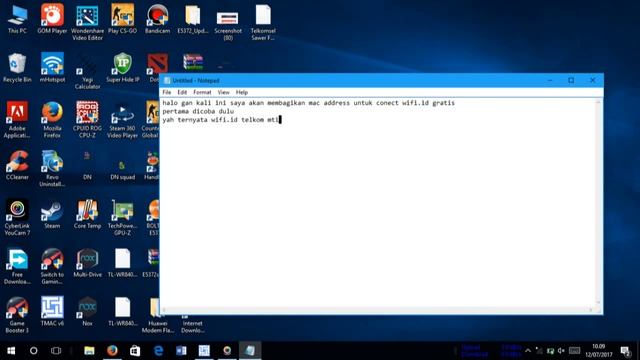Select the CyberLink YouCam 7 shortcut
This screenshot has height=360, width=640.
pos(17,217)
